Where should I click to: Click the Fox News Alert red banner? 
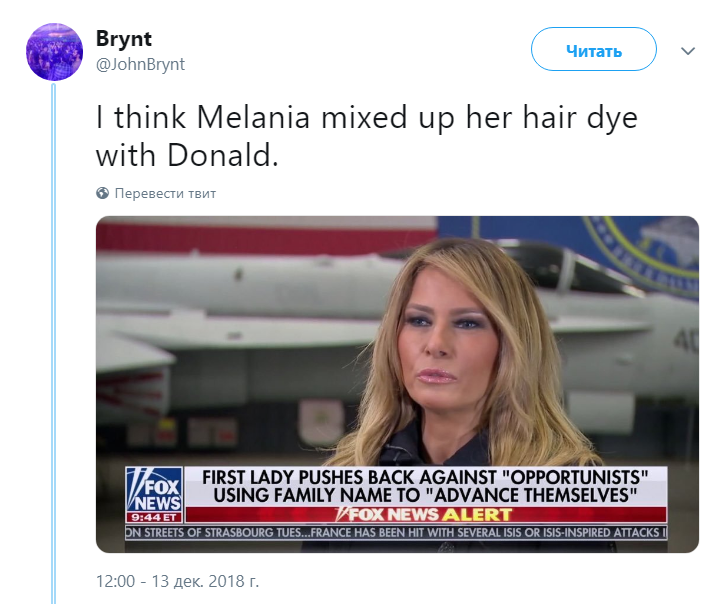click(426, 514)
